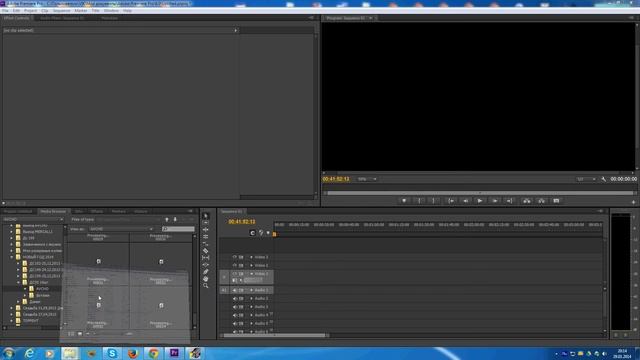Click Export Frame camera icon
This screenshot has width=640, height=360.
[x=556, y=201]
